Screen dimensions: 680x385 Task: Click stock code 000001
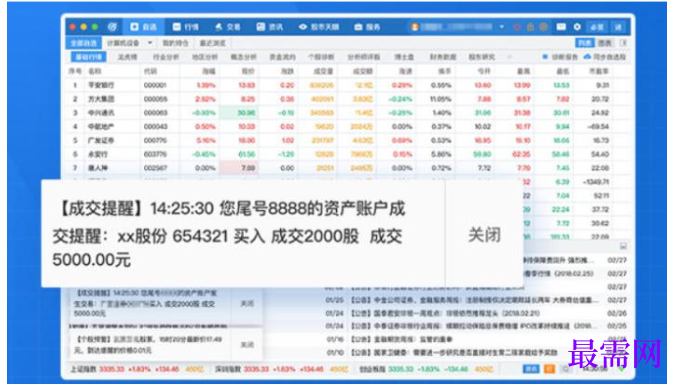(x=155, y=85)
